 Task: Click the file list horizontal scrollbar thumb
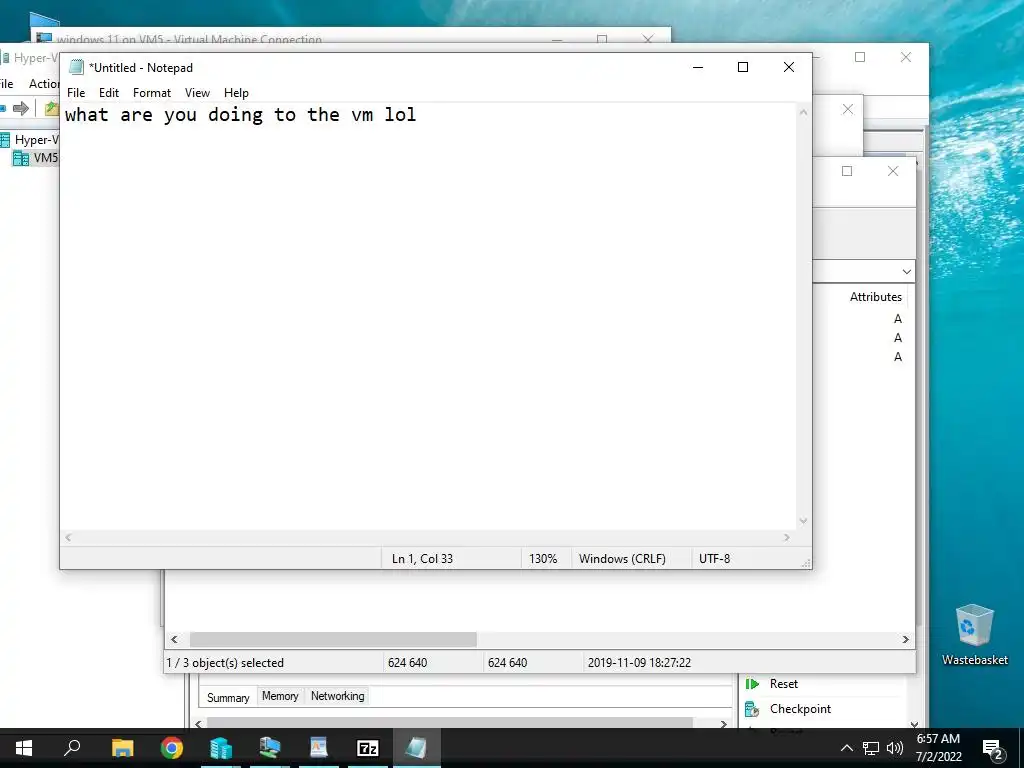click(333, 639)
